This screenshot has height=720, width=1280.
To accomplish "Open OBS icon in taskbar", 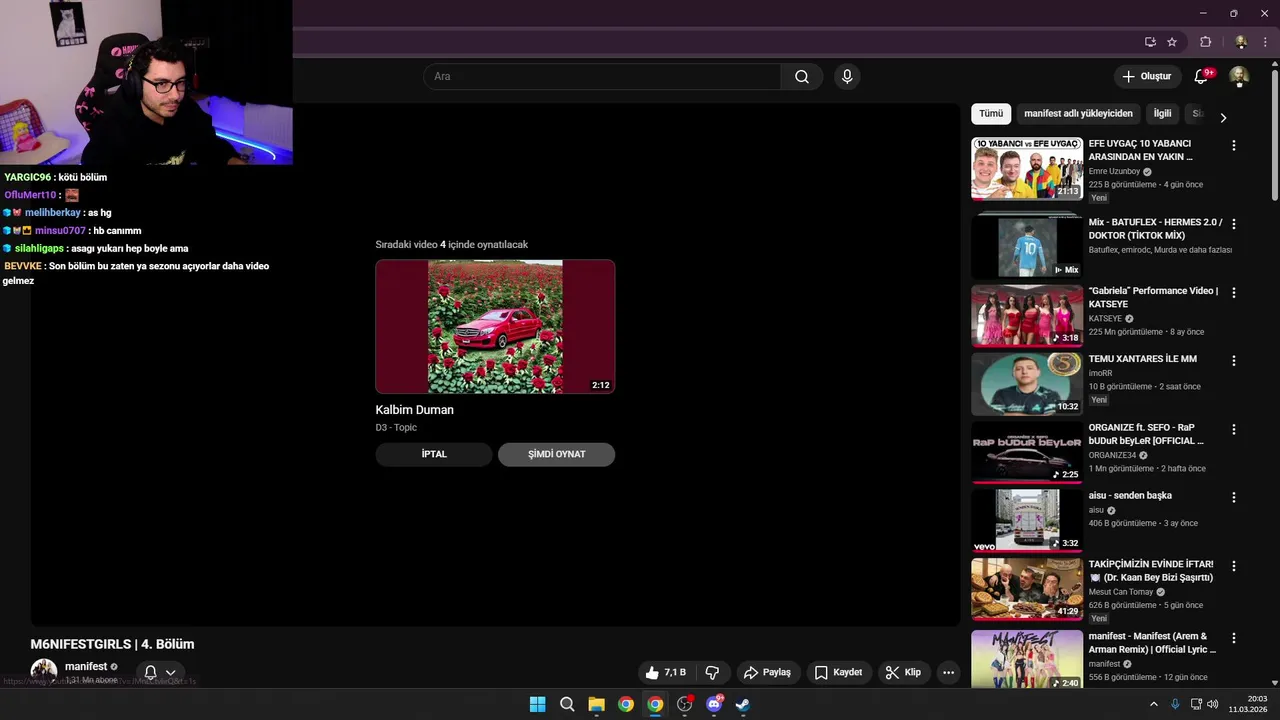I will pyautogui.click(x=684, y=704).
